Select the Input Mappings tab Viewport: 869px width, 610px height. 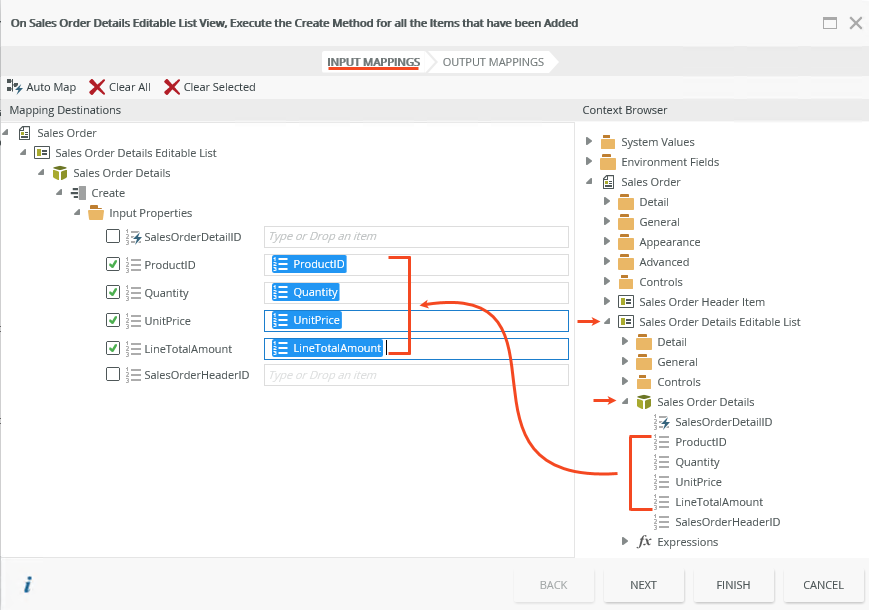[373, 62]
